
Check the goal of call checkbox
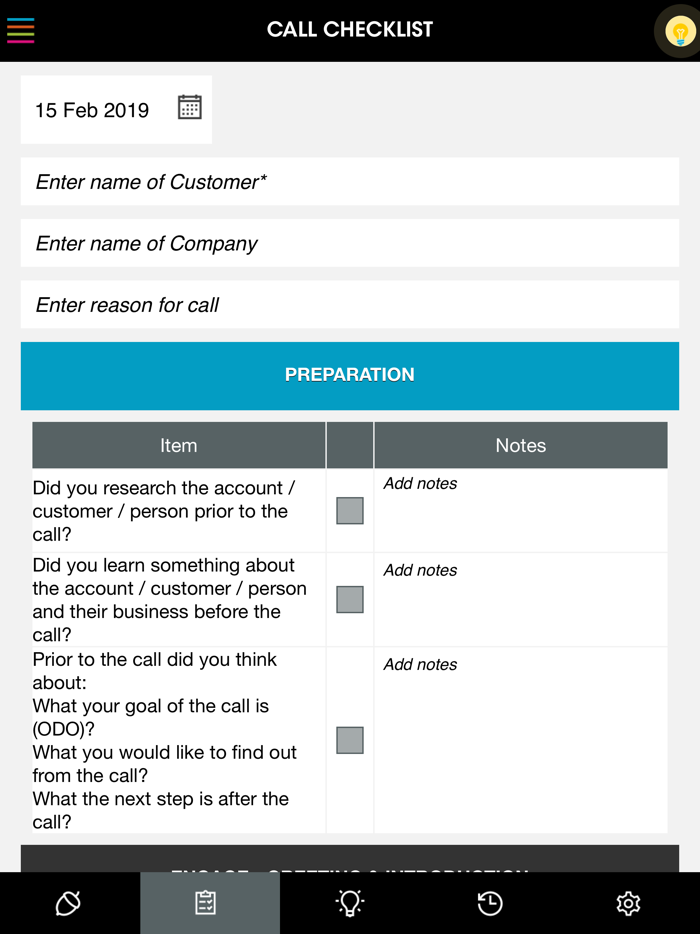(350, 740)
